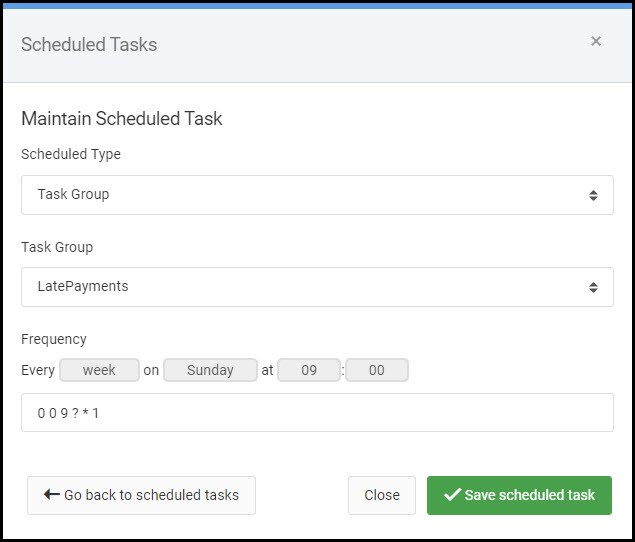Select the minute field showing 00

tap(377, 370)
